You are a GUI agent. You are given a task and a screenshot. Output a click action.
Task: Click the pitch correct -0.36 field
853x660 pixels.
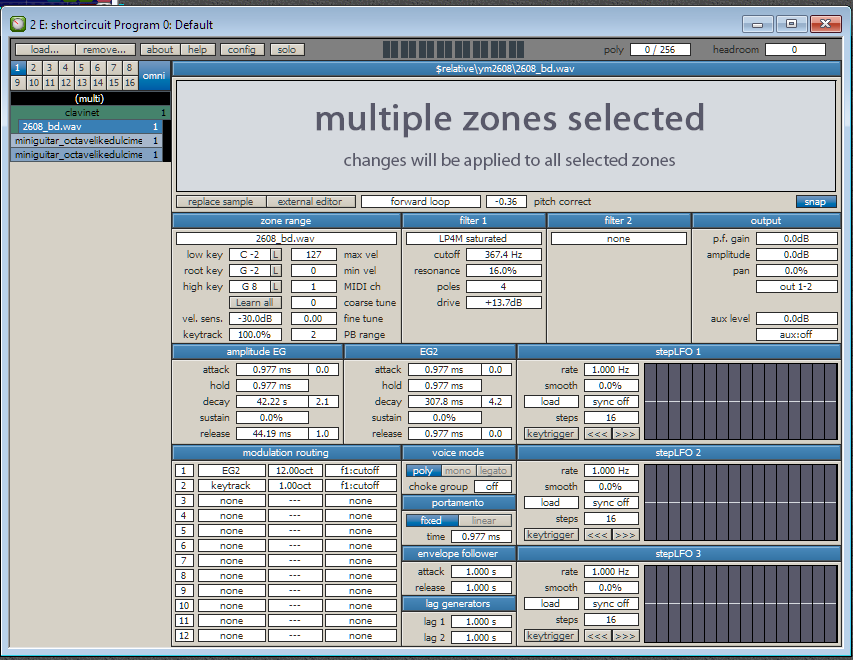[506, 201]
